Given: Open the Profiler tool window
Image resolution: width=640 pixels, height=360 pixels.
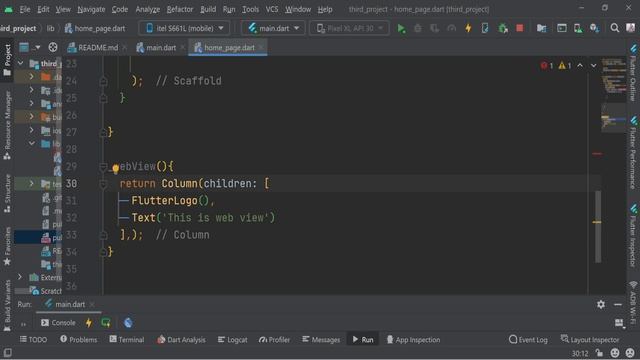Looking at the screenshot, I should [274, 340].
